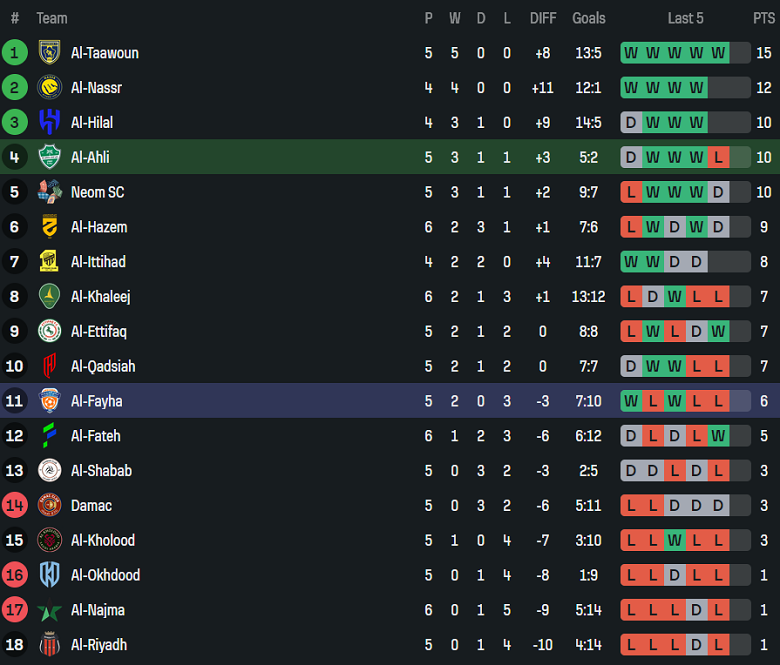Viewport: 780px width, 665px height.
Task: Click Al-Najma's red position 17 badge
Action: (15, 610)
